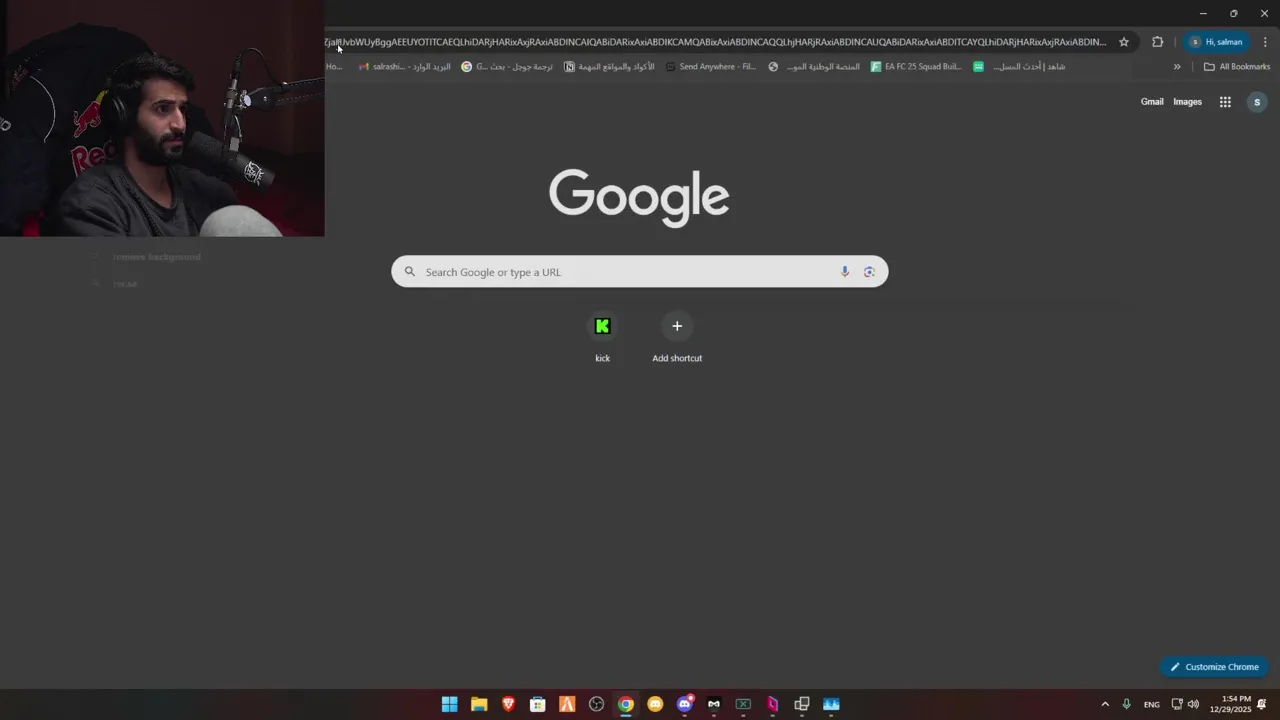Open the Google apps grid
The image size is (1280, 720).
point(1225,102)
